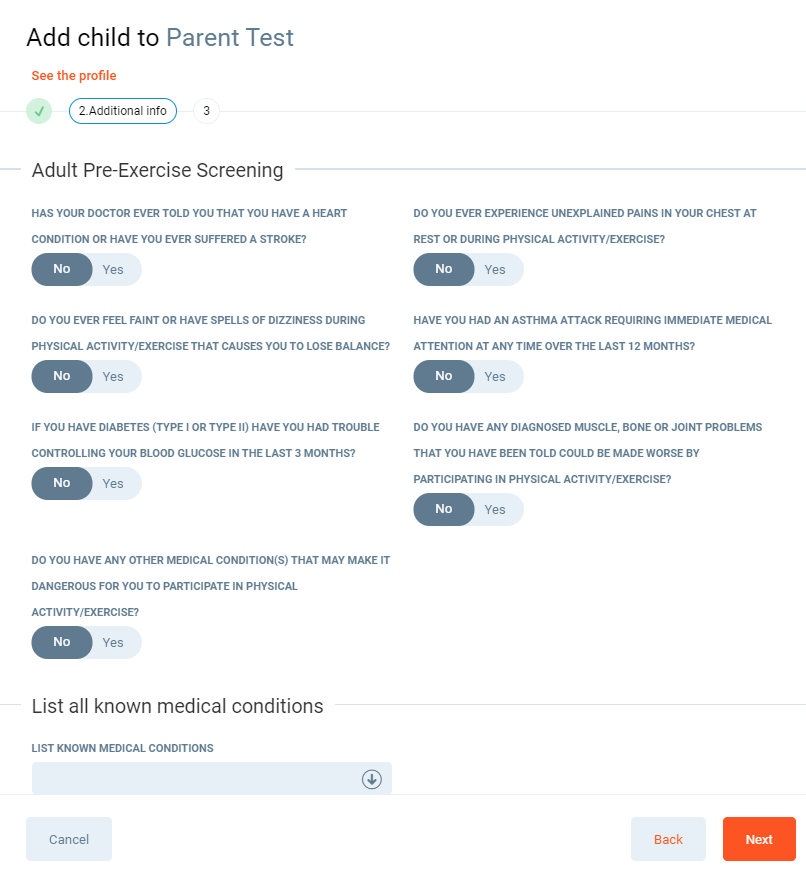Viewport: 806px width, 881px height.
Task: Select No for asthma attack question
Action: click(x=444, y=376)
